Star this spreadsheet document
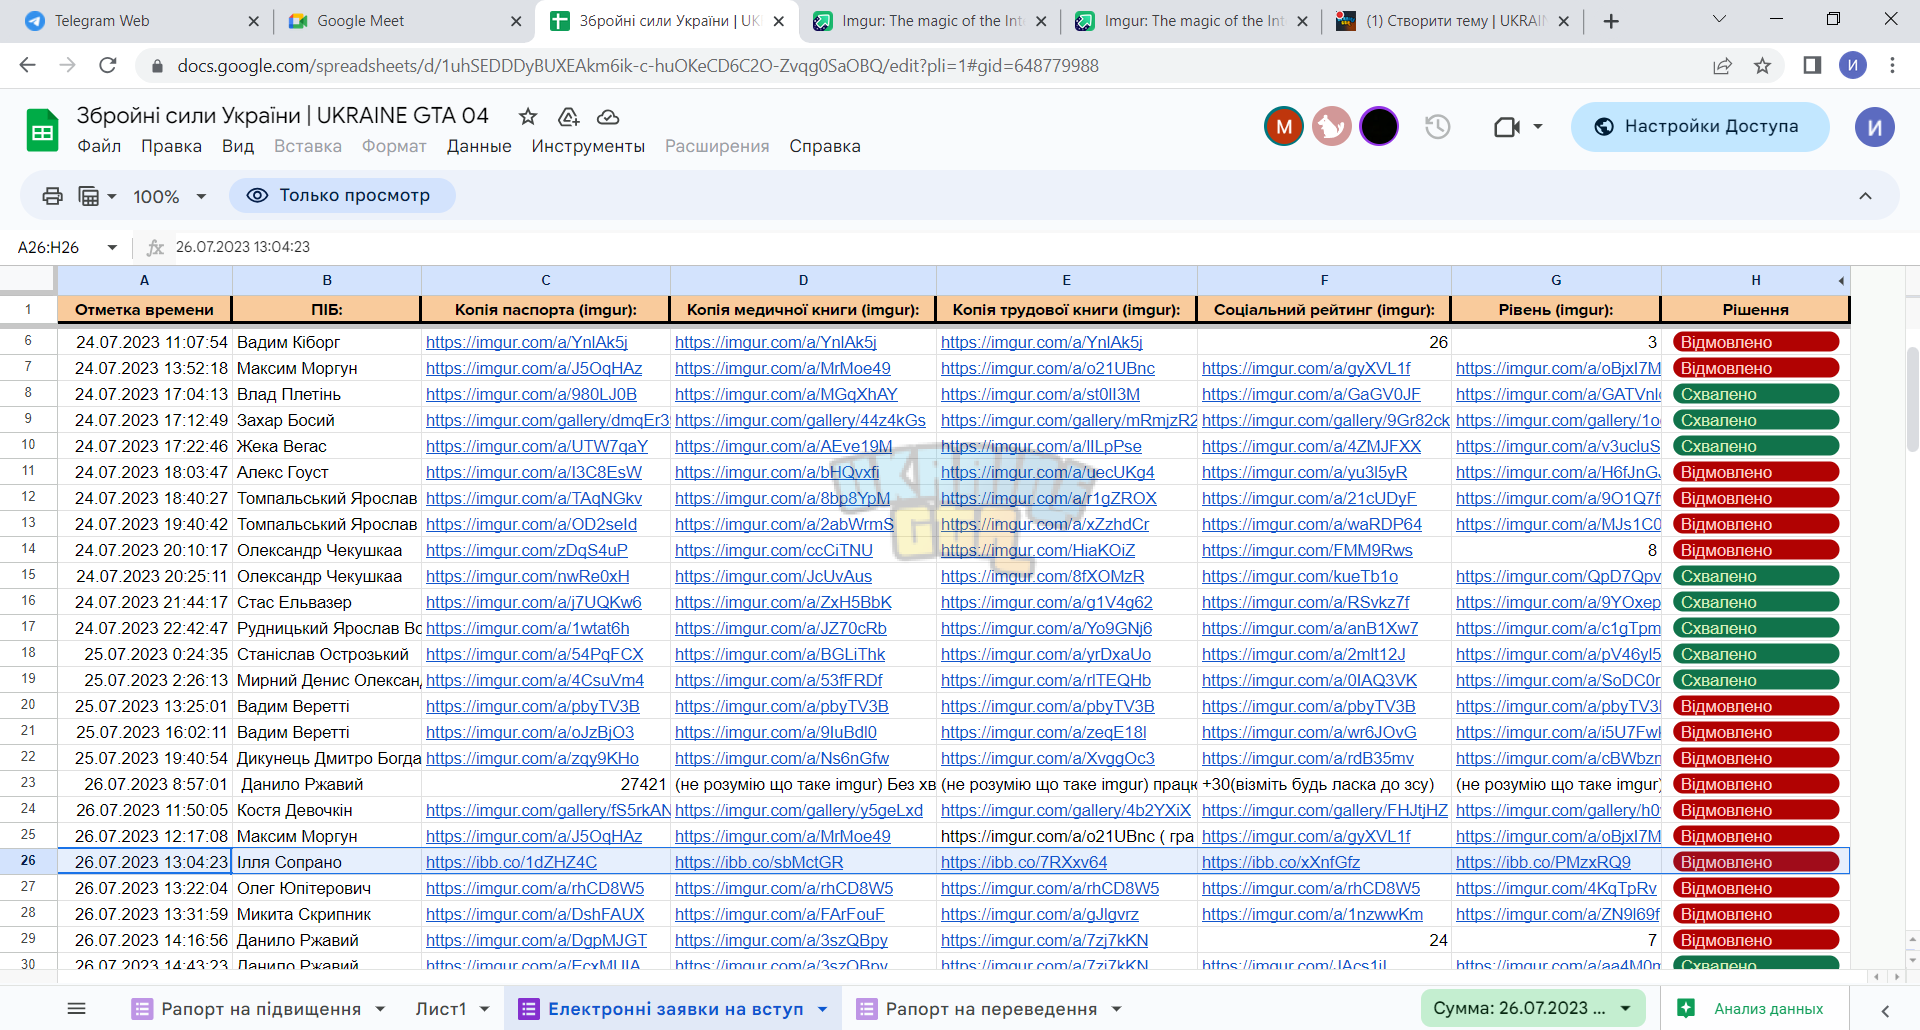This screenshot has height=1030, width=1920. click(528, 116)
